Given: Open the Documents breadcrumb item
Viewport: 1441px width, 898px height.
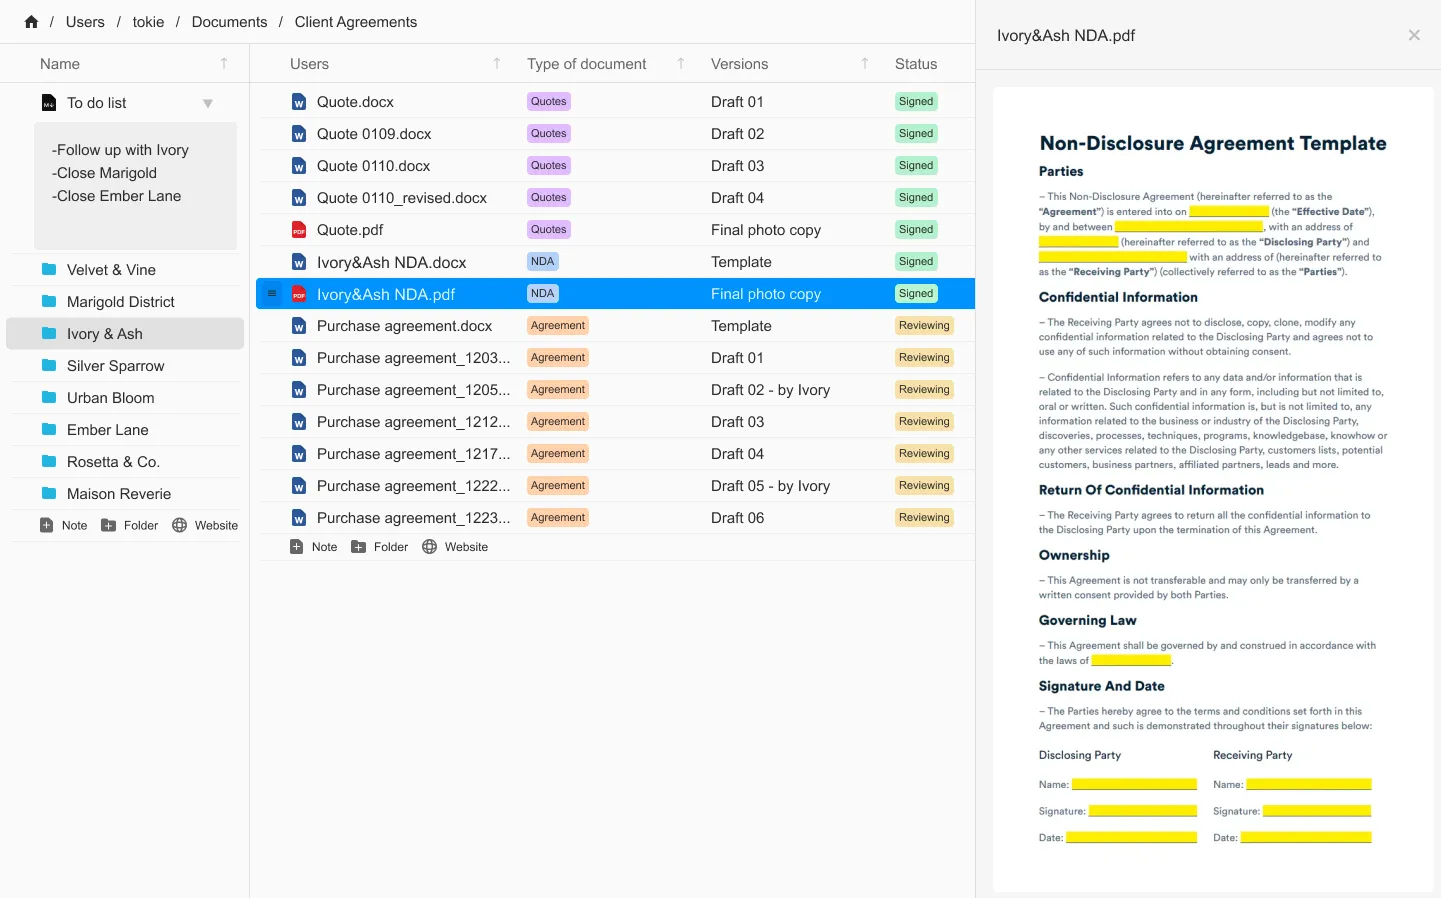Looking at the screenshot, I should point(229,22).
